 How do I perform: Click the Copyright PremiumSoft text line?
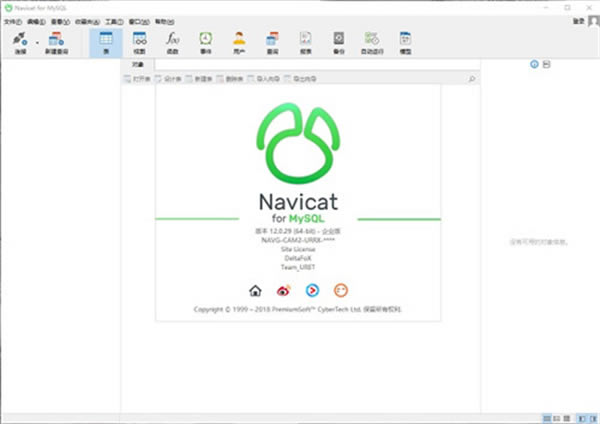[297, 309]
